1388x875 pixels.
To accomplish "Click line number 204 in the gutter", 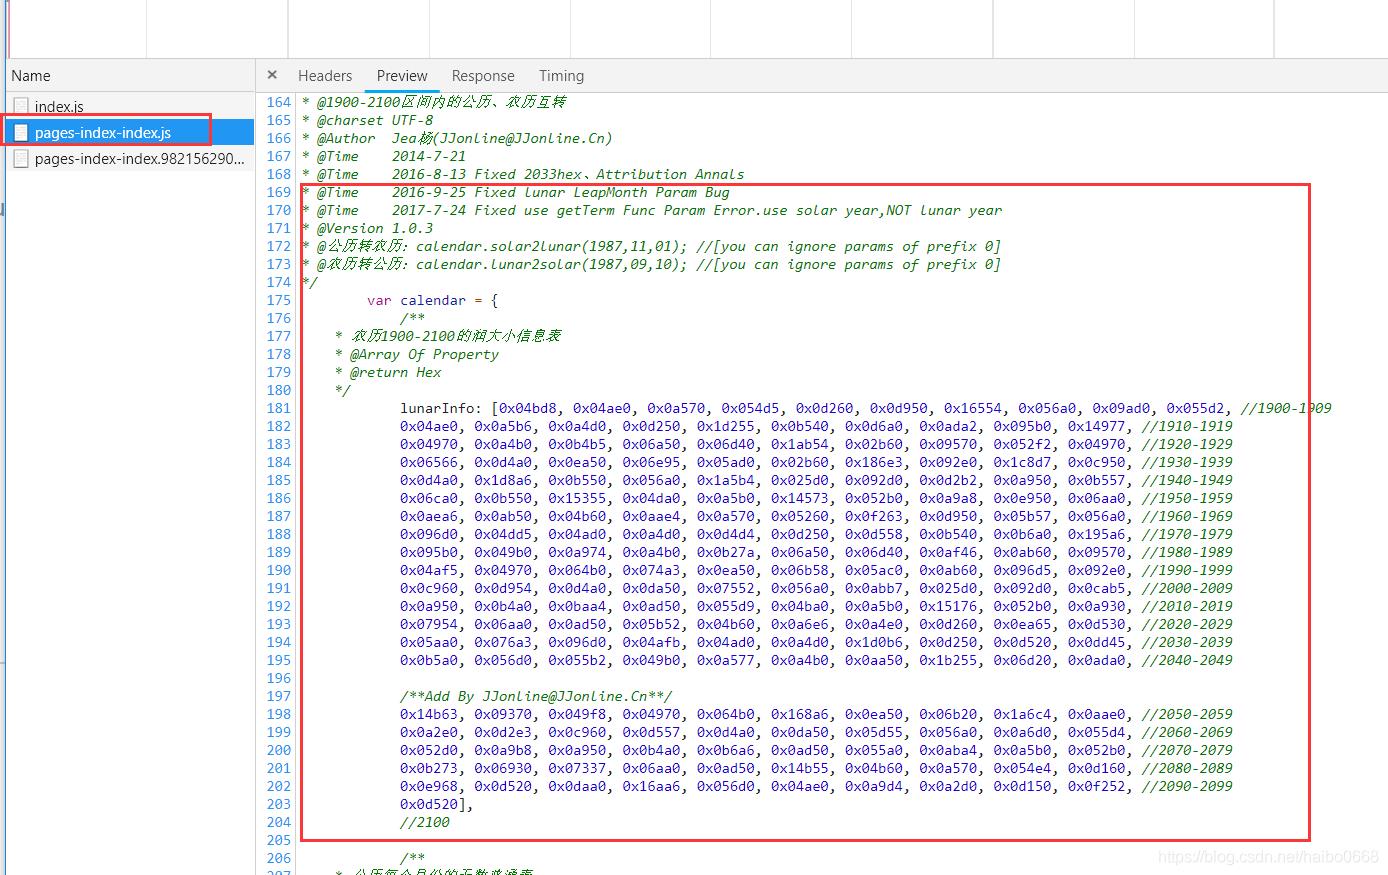I will pyautogui.click(x=279, y=822).
